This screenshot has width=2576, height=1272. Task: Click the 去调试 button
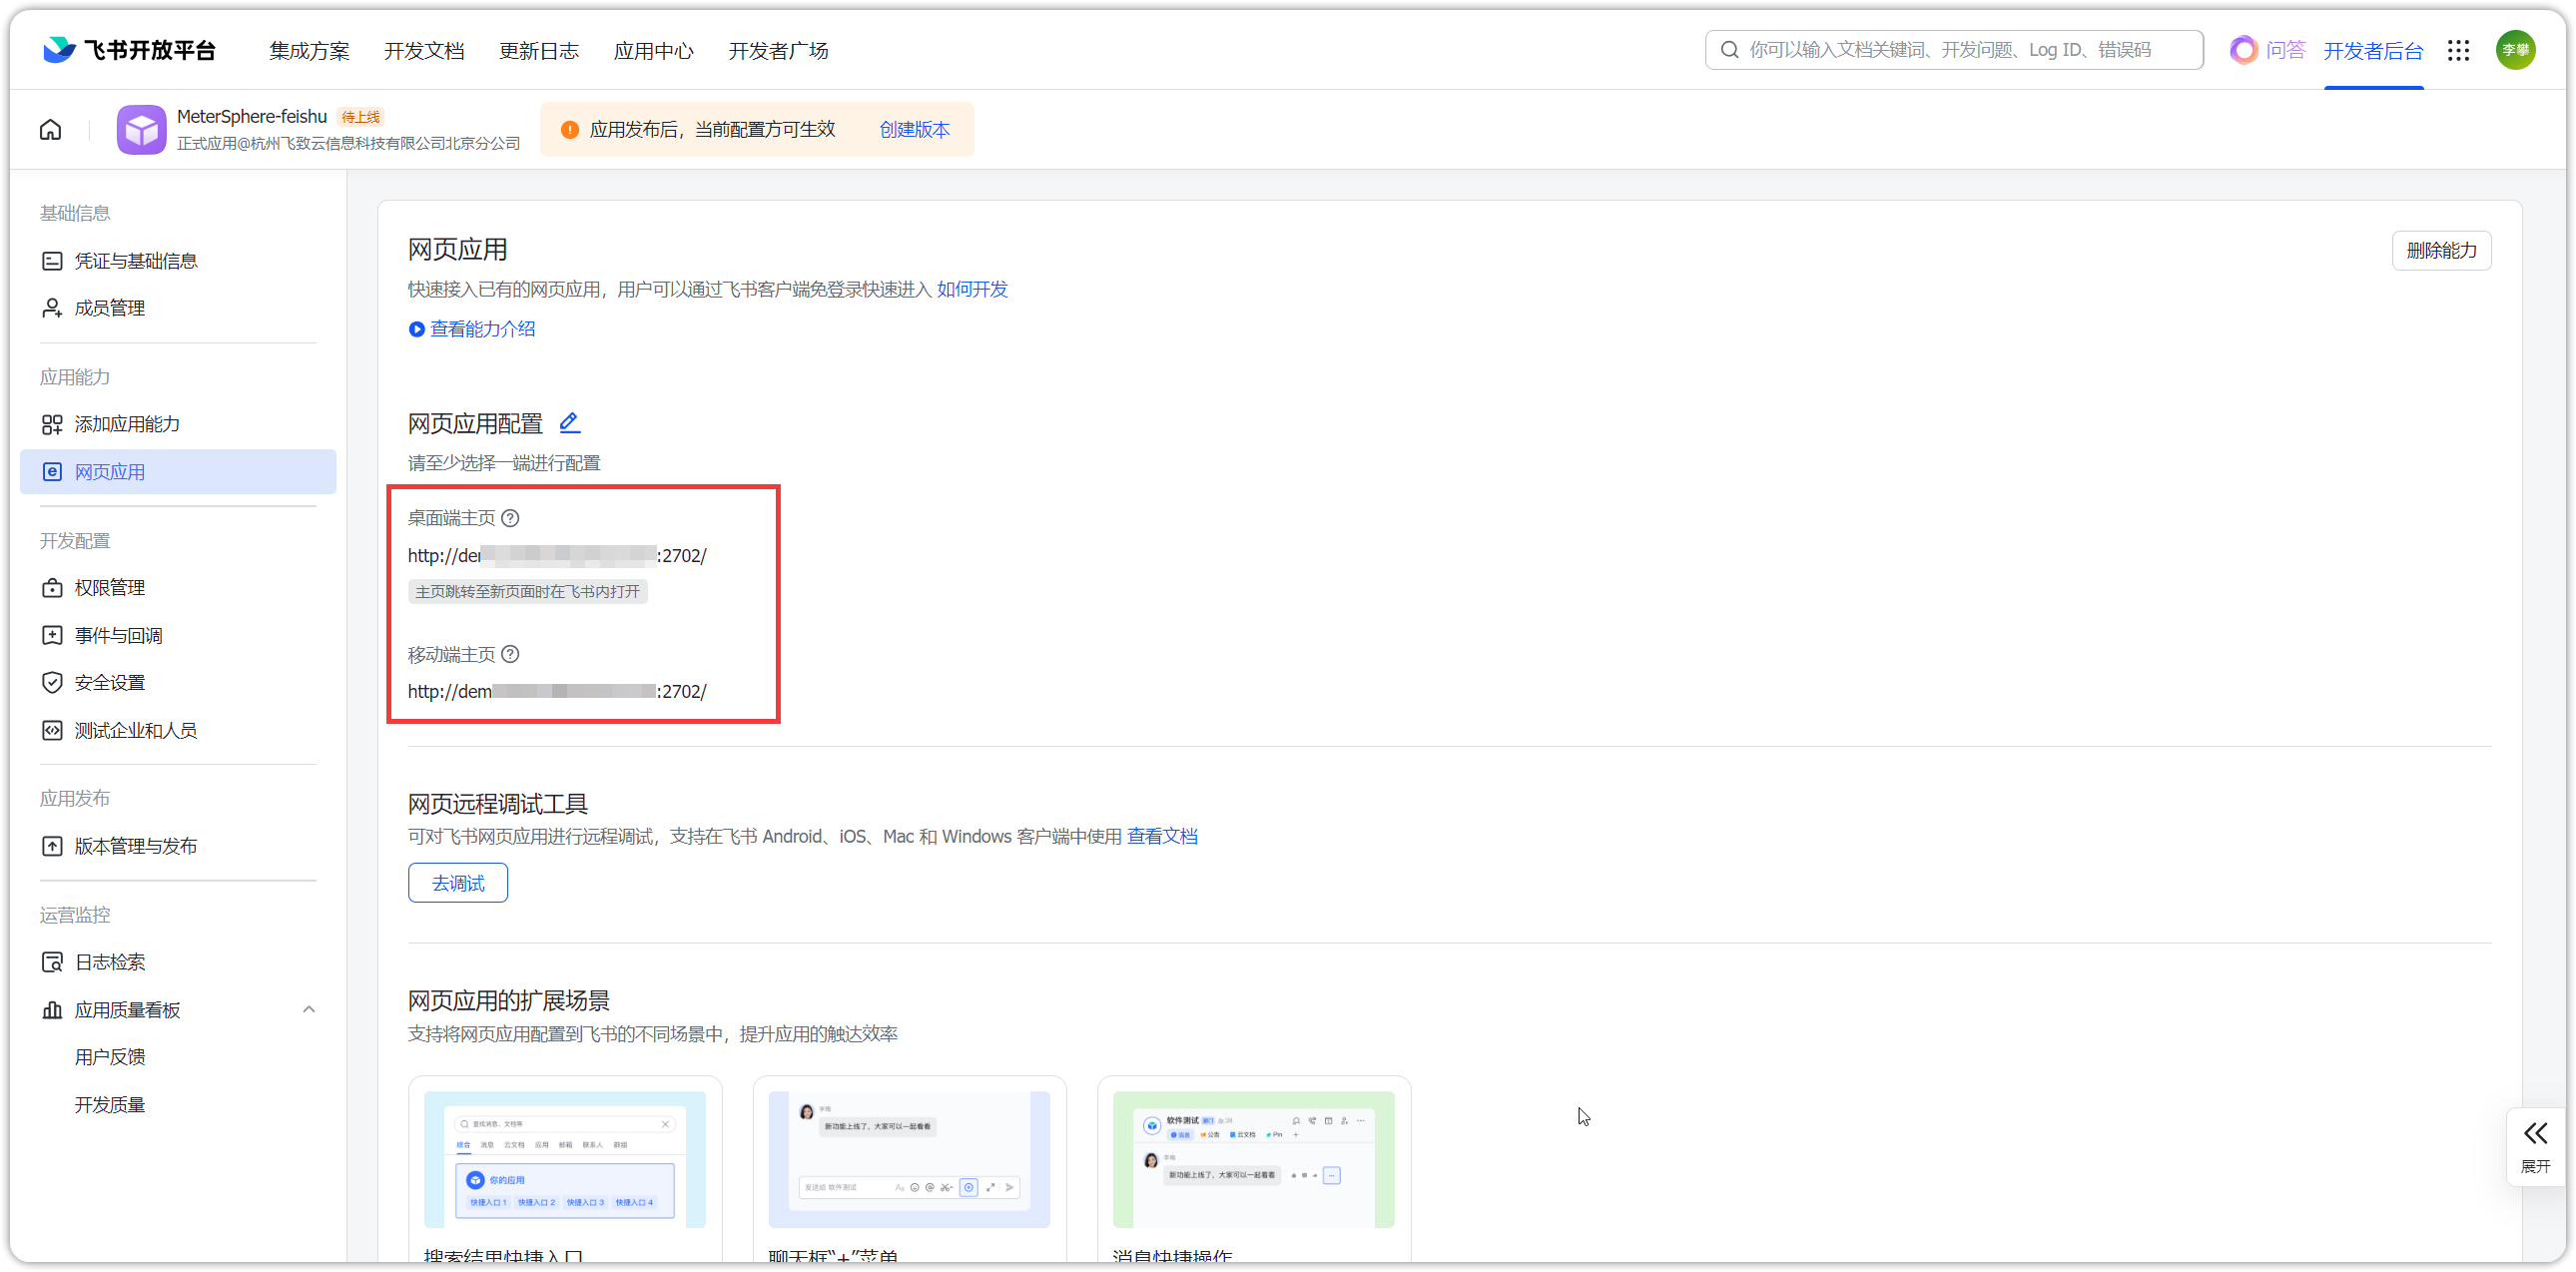tap(458, 883)
